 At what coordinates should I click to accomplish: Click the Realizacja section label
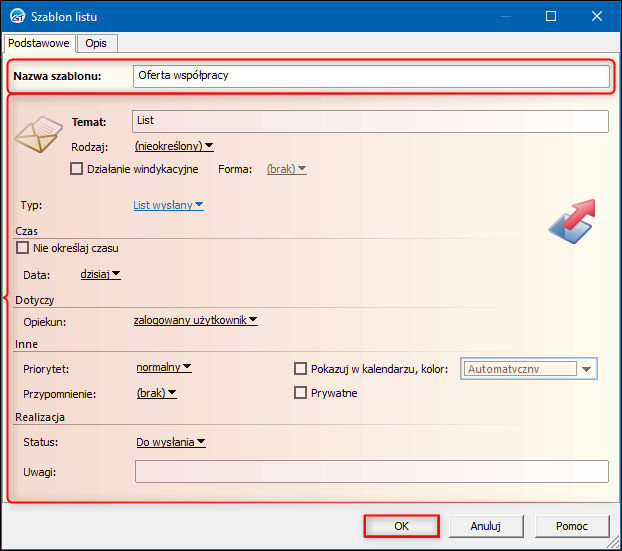click(40, 417)
